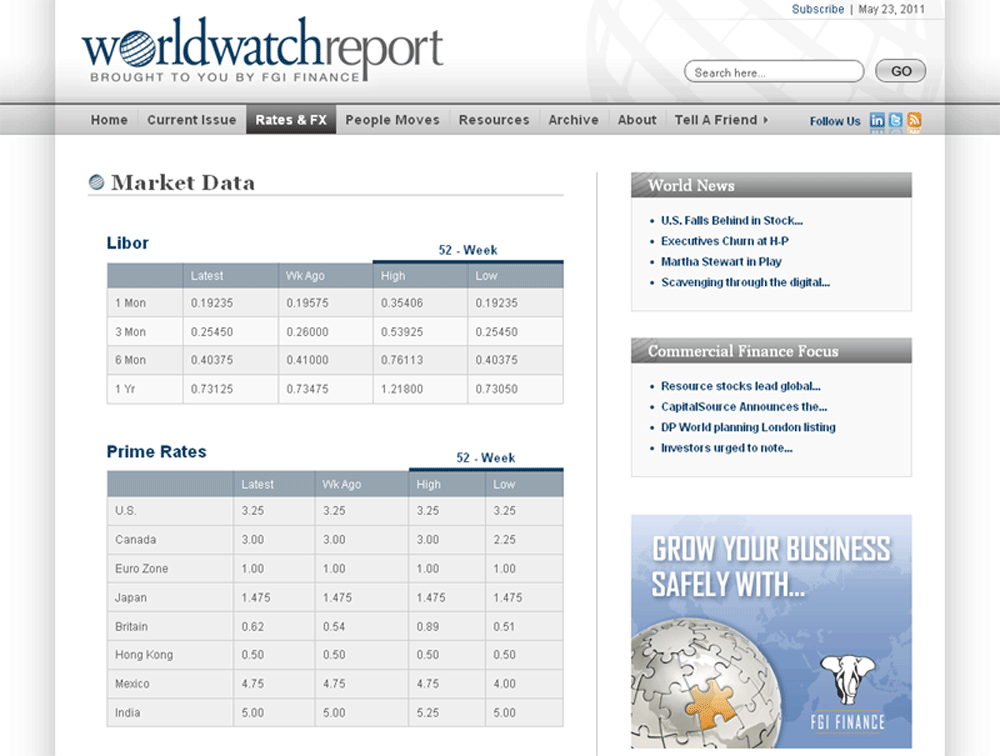Click the Grow Your Business banner ad
Viewport: 1000px width, 756px height.
tap(771, 600)
